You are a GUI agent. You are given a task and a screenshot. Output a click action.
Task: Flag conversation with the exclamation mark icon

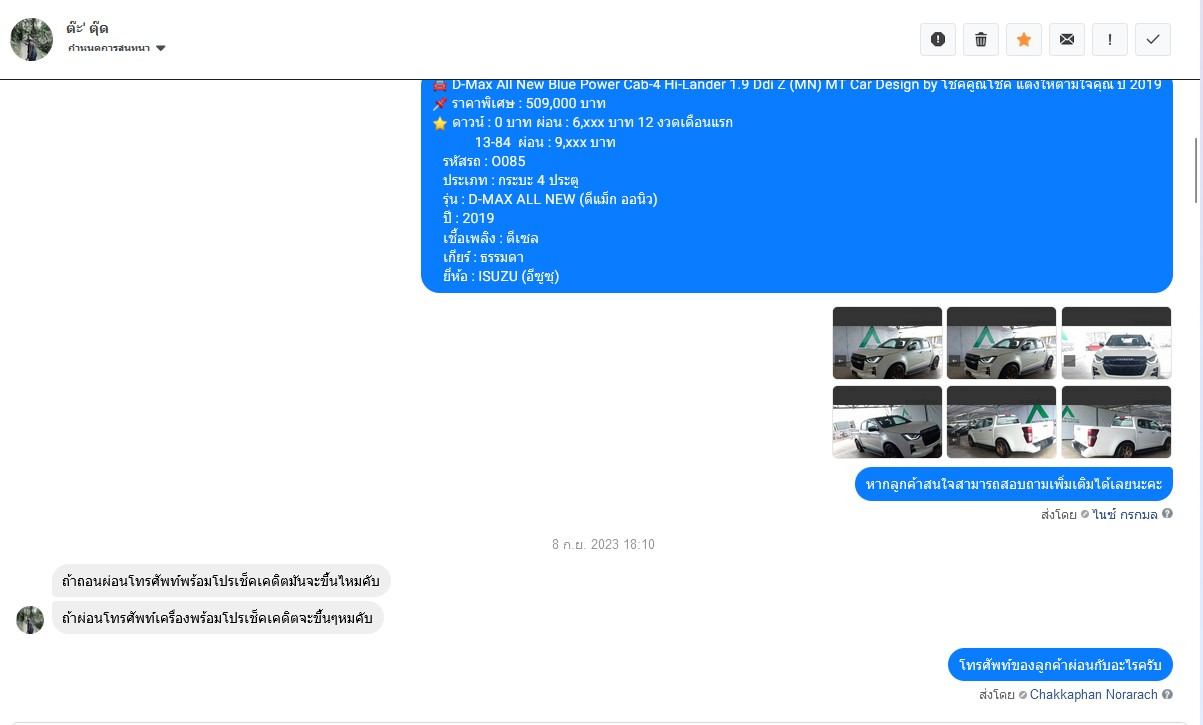1110,39
